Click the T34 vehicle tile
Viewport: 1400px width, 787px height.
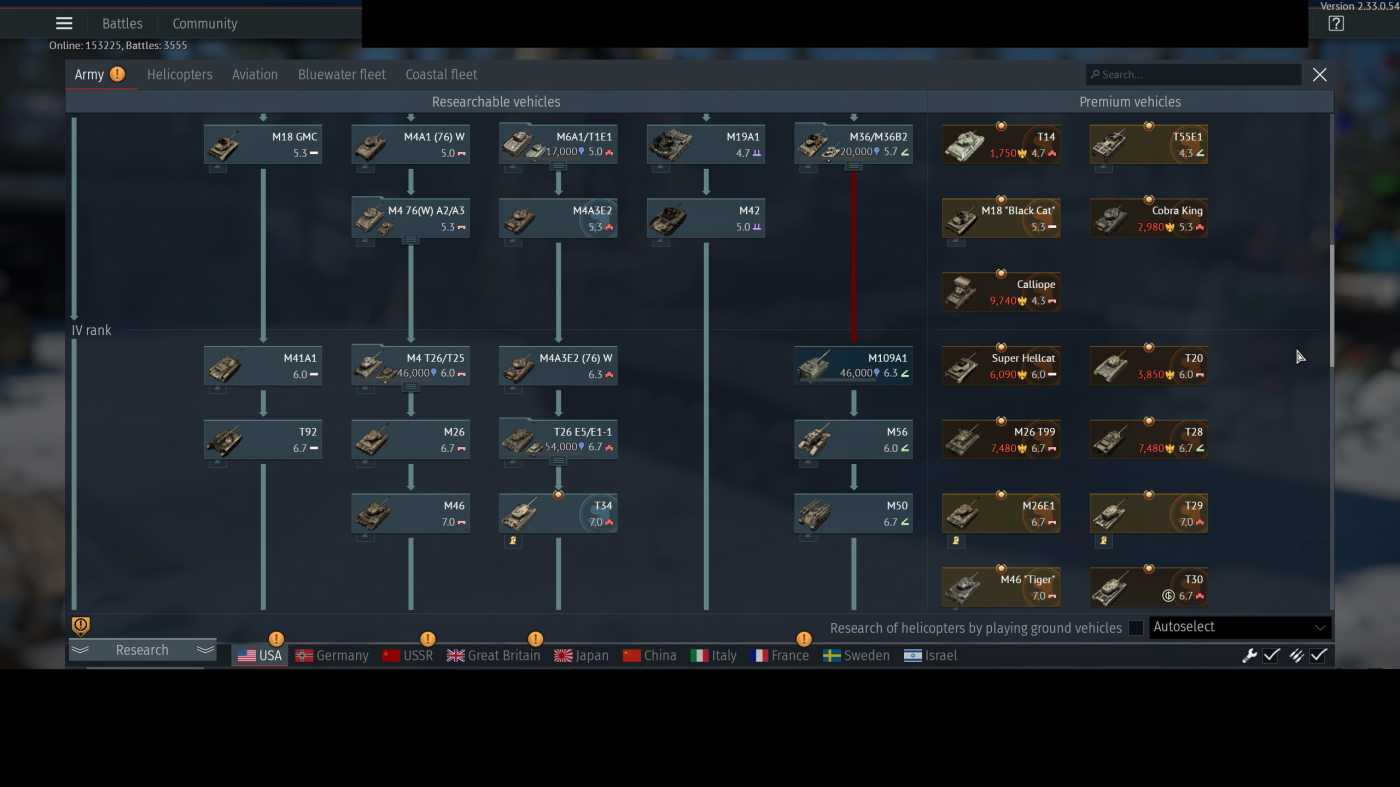point(558,514)
